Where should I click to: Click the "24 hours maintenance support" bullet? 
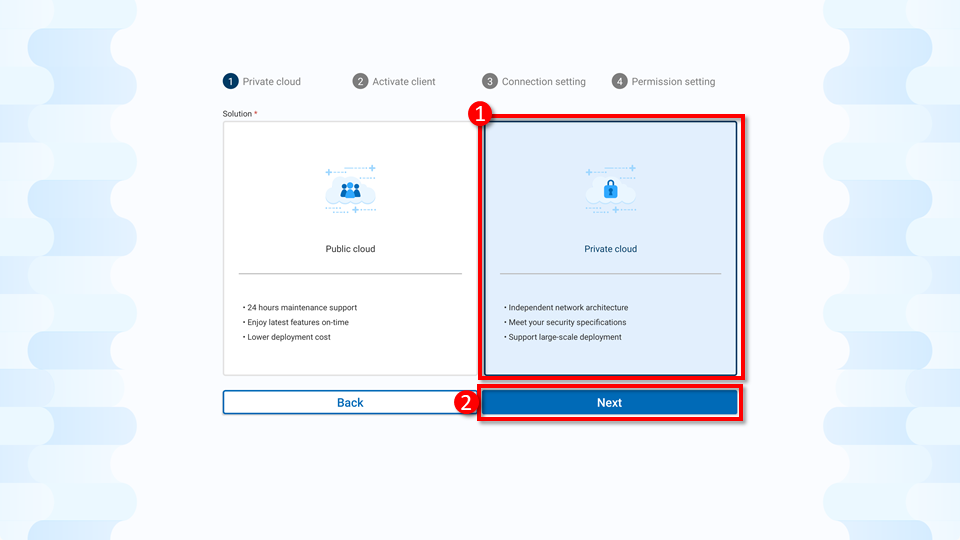(x=301, y=308)
